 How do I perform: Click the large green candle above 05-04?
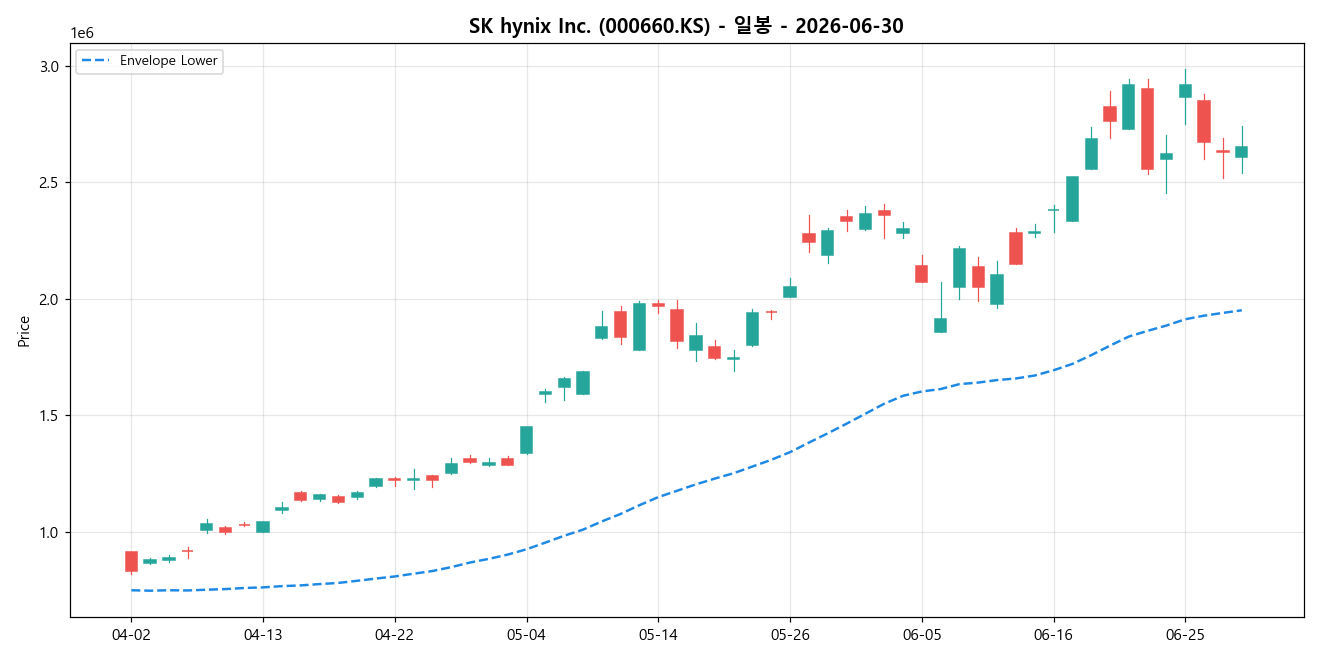pos(526,440)
